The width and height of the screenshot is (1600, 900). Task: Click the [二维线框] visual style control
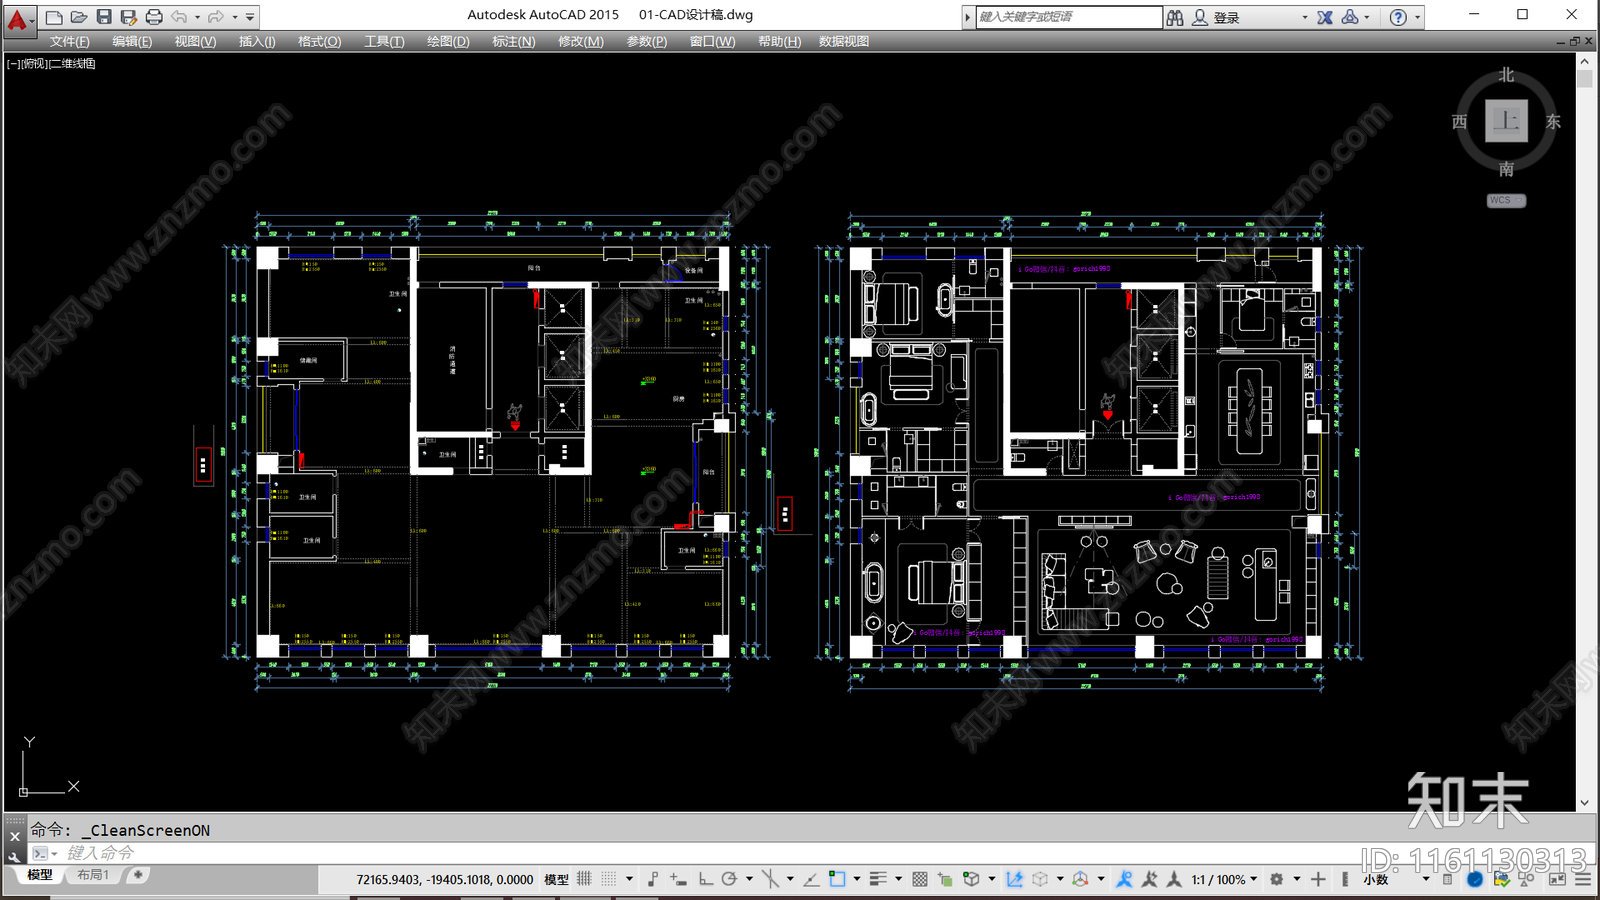72,63
